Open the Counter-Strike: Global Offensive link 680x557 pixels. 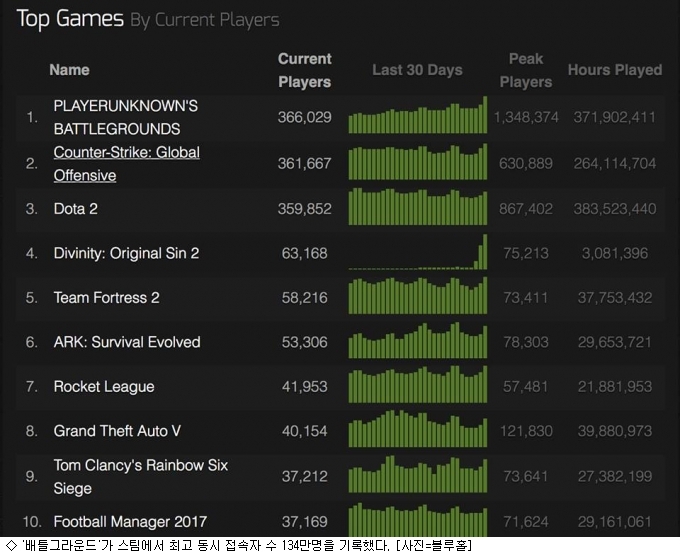pyautogui.click(x=127, y=164)
